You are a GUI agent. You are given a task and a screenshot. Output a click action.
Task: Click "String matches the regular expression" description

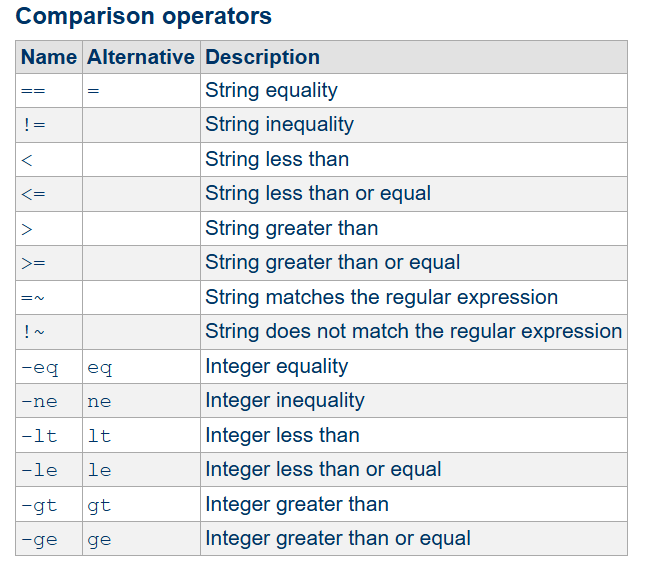[381, 298]
